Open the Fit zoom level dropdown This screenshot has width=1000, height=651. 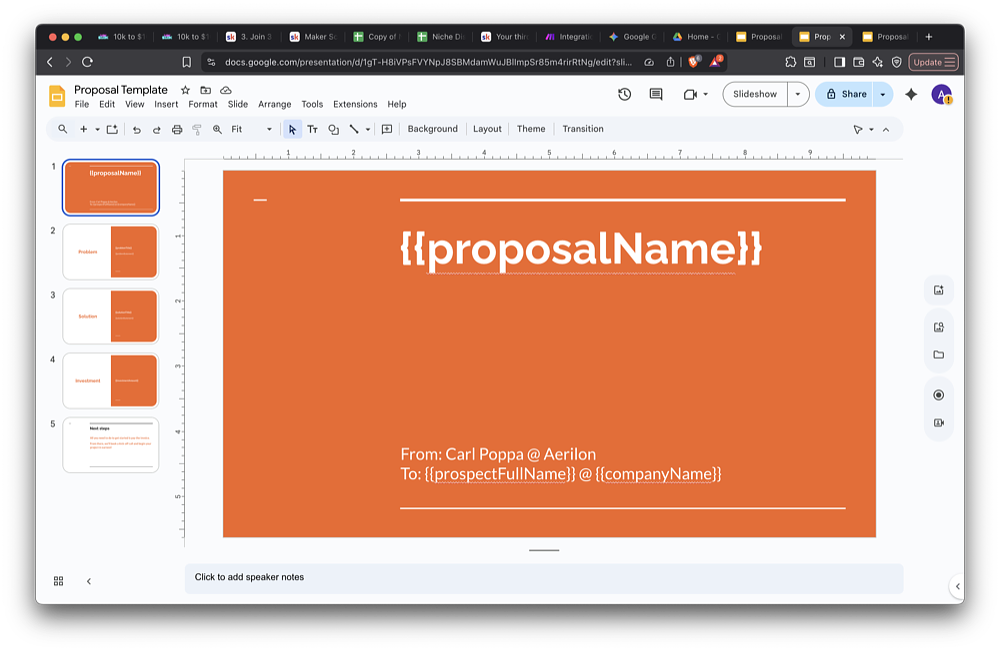point(251,129)
